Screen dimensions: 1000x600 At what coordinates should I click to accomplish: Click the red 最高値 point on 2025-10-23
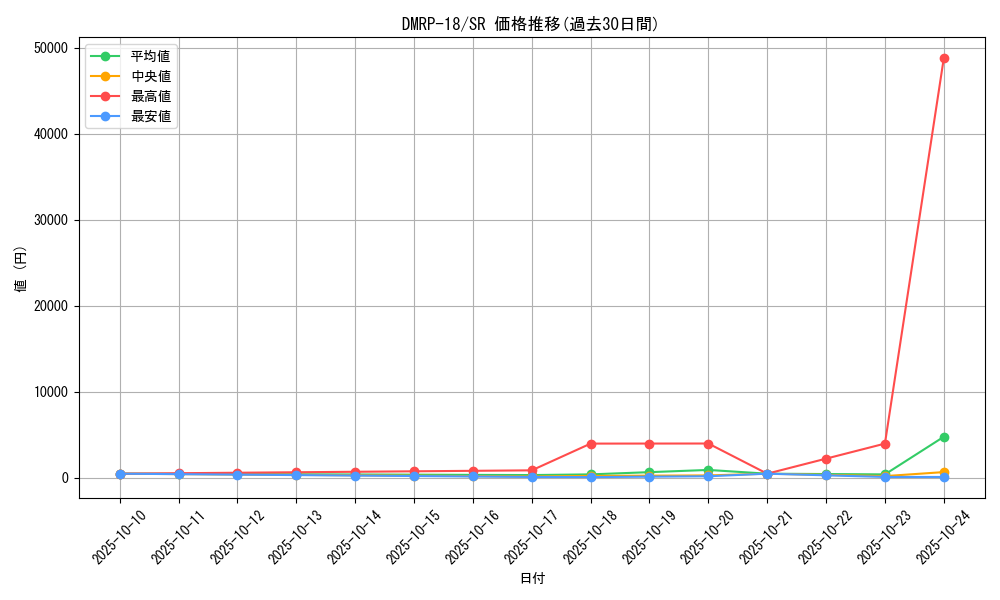point(885,444)
